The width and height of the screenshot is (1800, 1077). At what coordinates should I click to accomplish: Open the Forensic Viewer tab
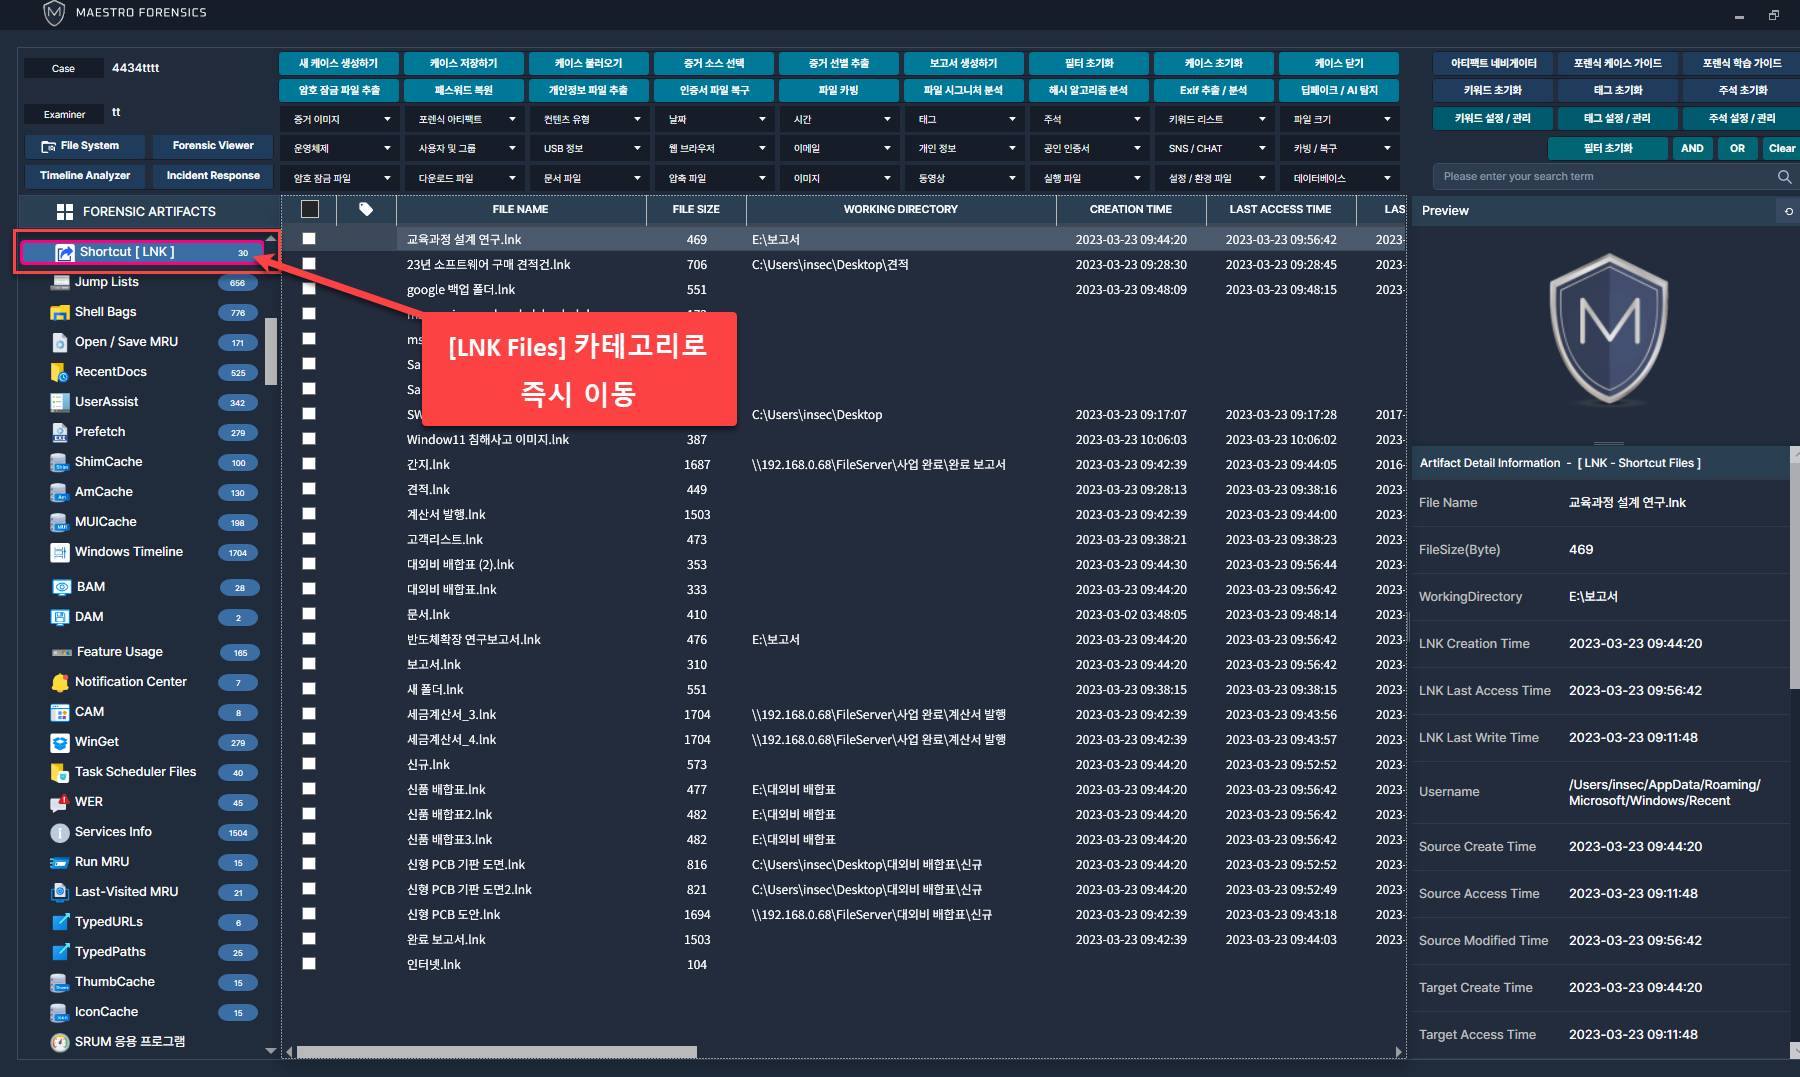click(213, 146)
